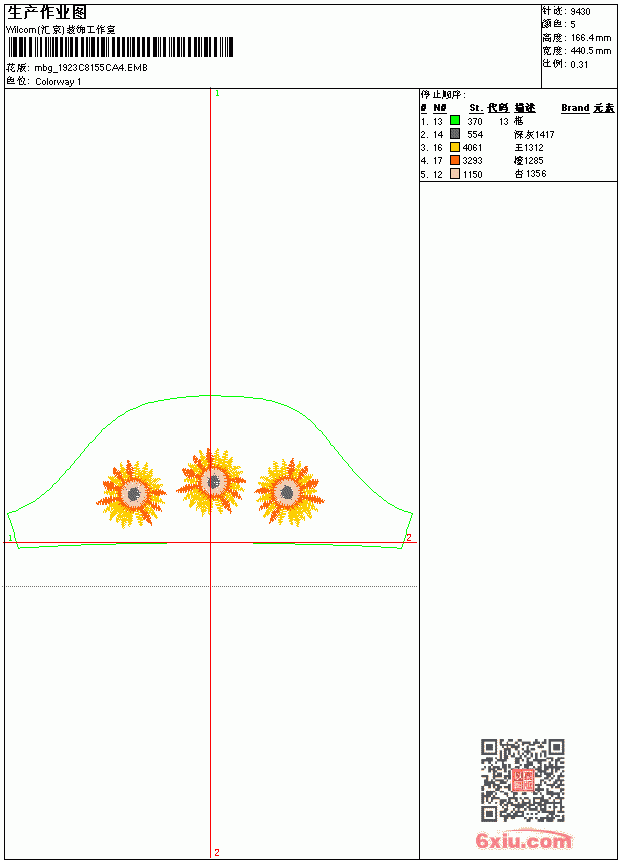Click the Brand column header
The image size is (620, 860).
(575, 108)
